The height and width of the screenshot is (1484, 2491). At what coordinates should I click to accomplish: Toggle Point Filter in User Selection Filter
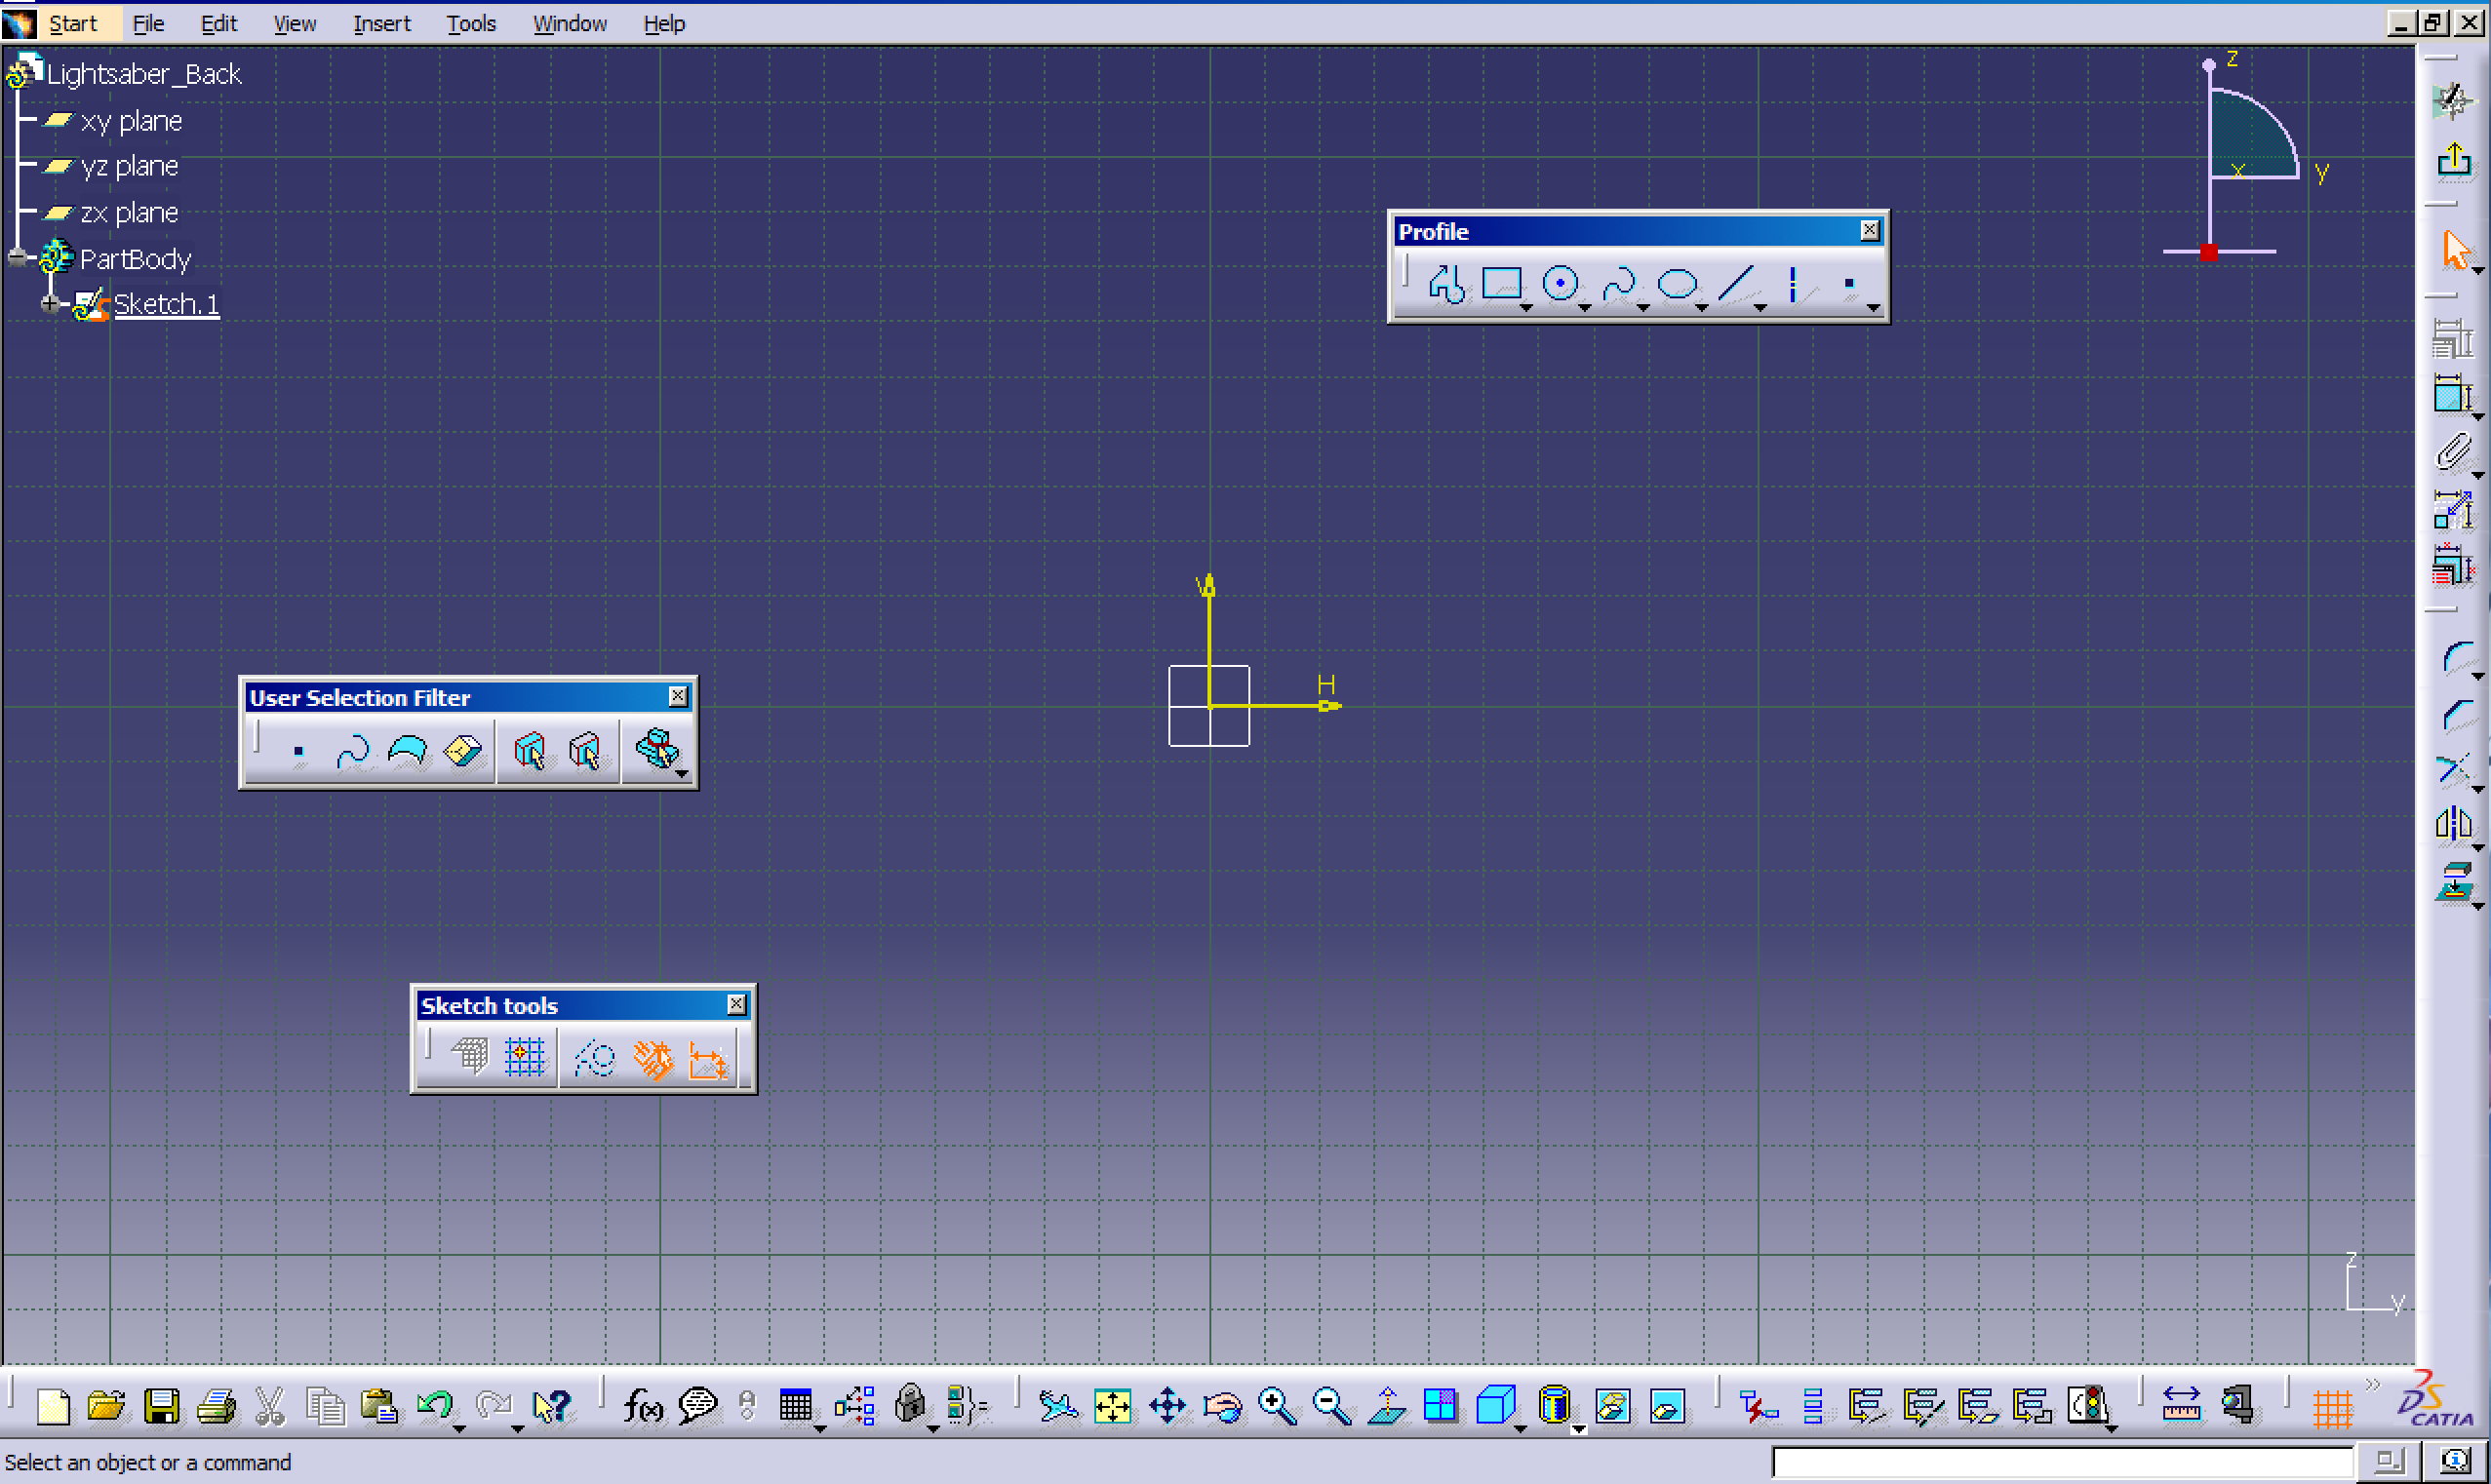click(298, 750)
